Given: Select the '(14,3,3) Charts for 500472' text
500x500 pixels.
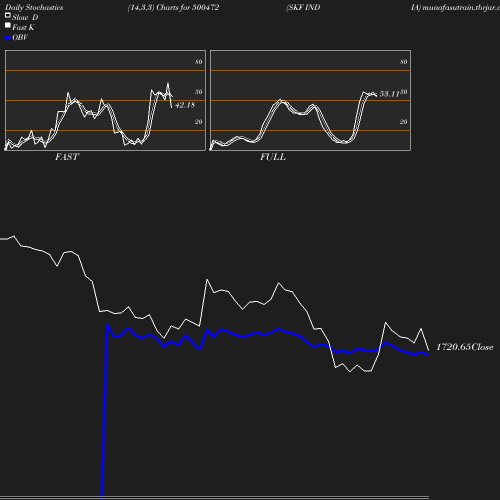Looking at the screenshot, I should 173,8.
